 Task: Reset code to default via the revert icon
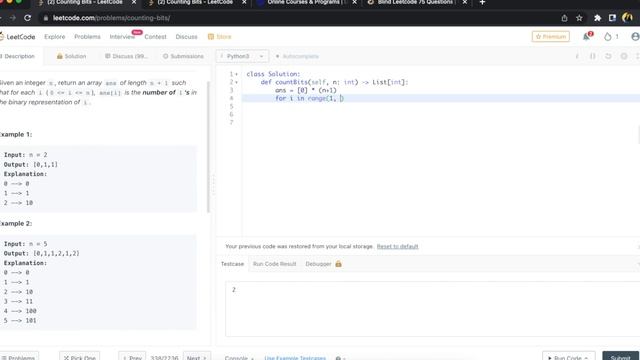point(608,56)
